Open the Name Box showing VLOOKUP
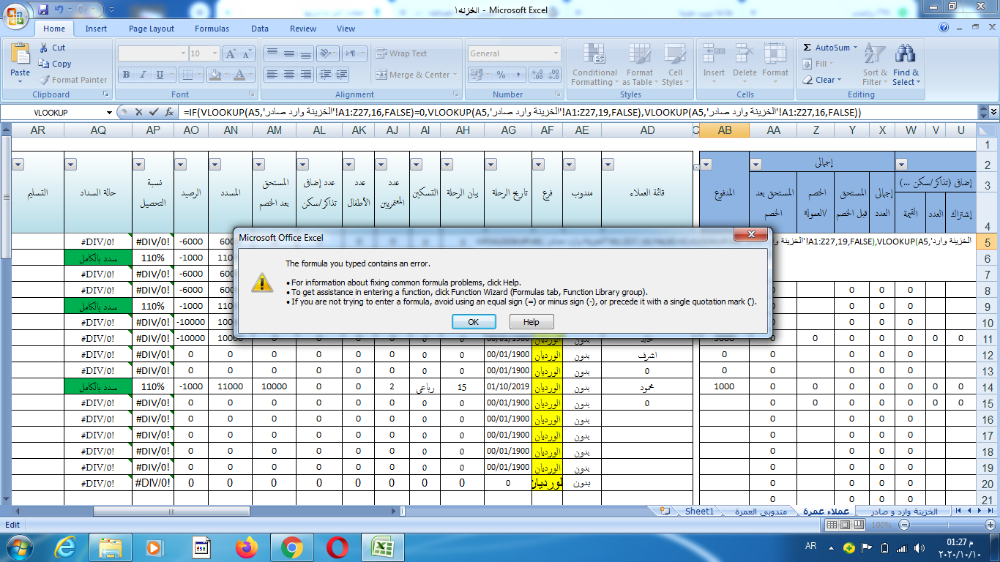The height and width of the screenshot is (562, 1000). (x=57, y=112)
